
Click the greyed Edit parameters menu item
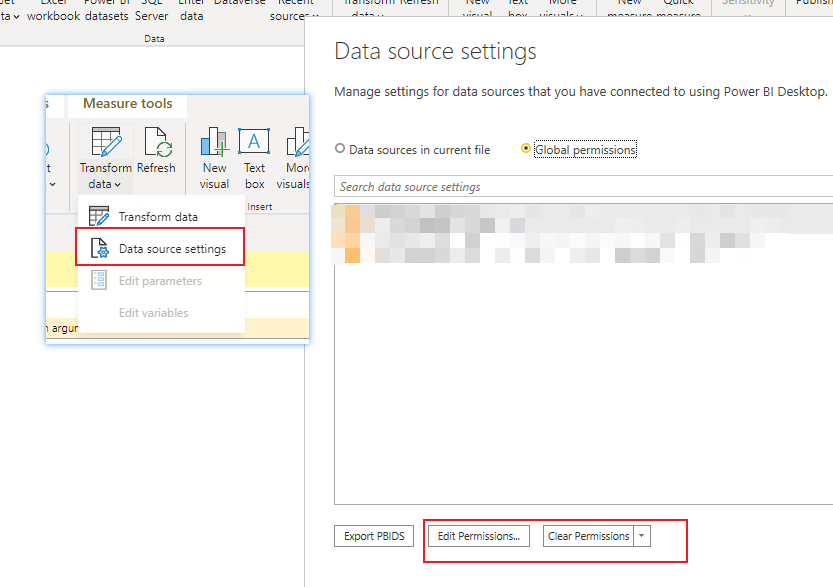tap(162, 280)
